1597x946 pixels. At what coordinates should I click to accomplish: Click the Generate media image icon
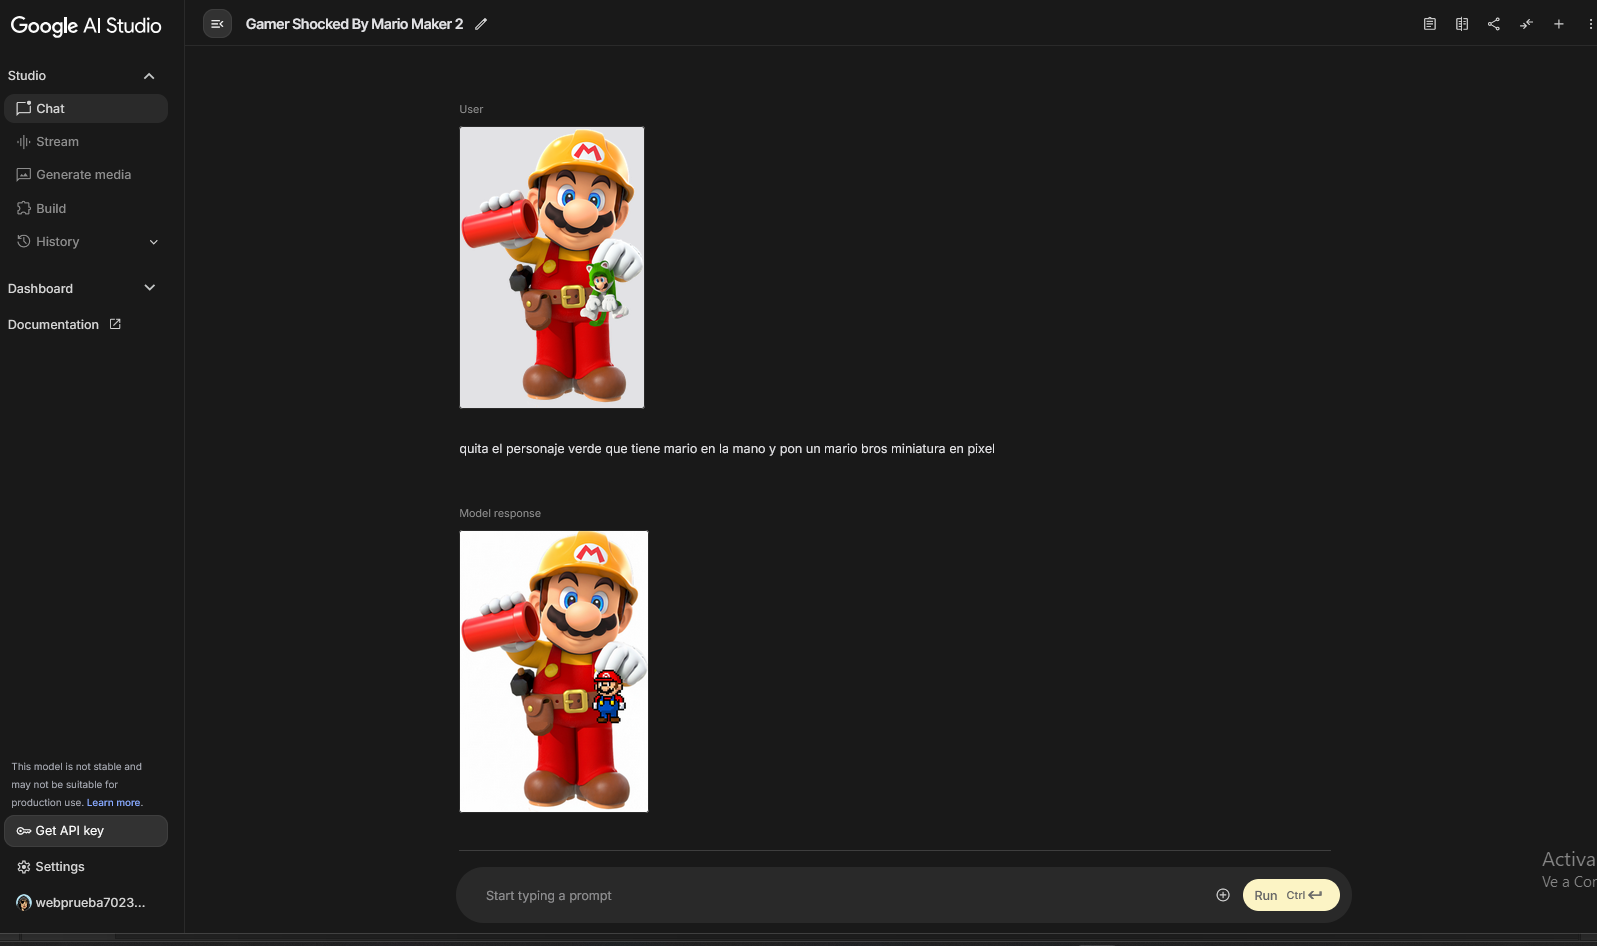click(x=24, y=175)
